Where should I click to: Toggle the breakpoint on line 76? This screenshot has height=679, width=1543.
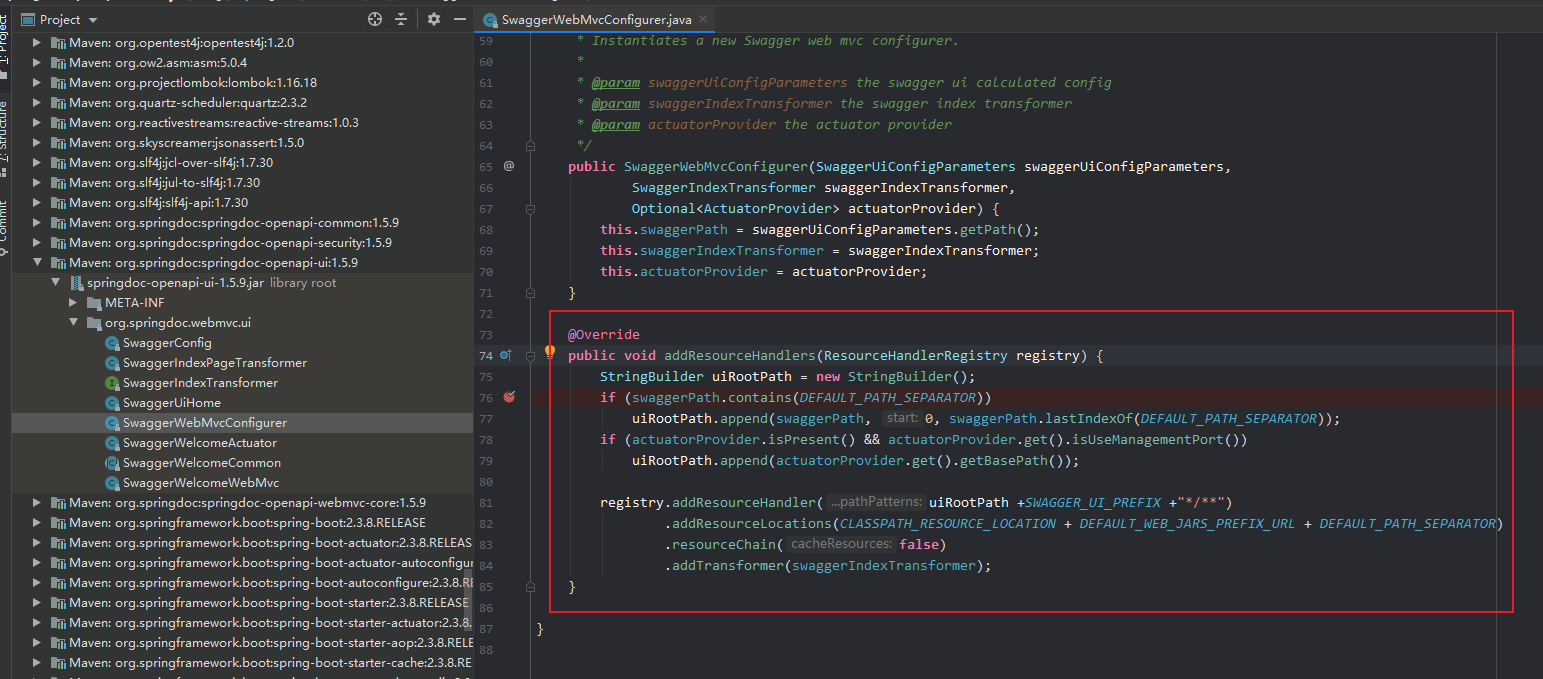point(509,397)
